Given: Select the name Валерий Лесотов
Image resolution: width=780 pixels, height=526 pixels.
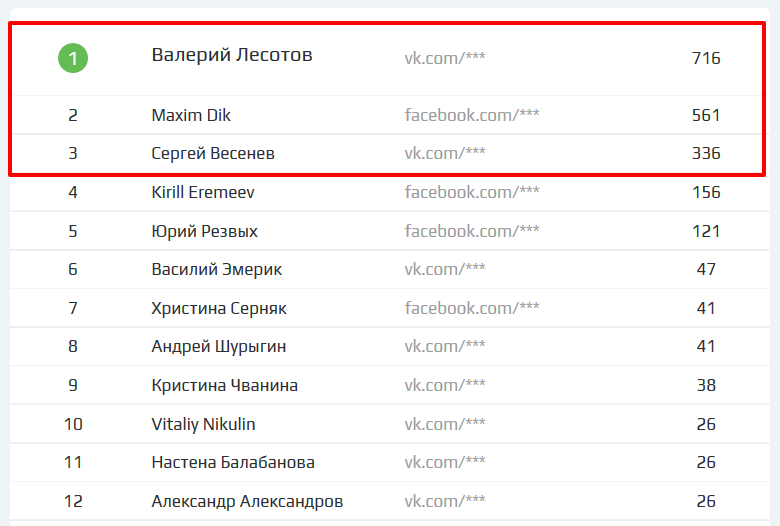Looking at the screenshot, I should [232, 55].
